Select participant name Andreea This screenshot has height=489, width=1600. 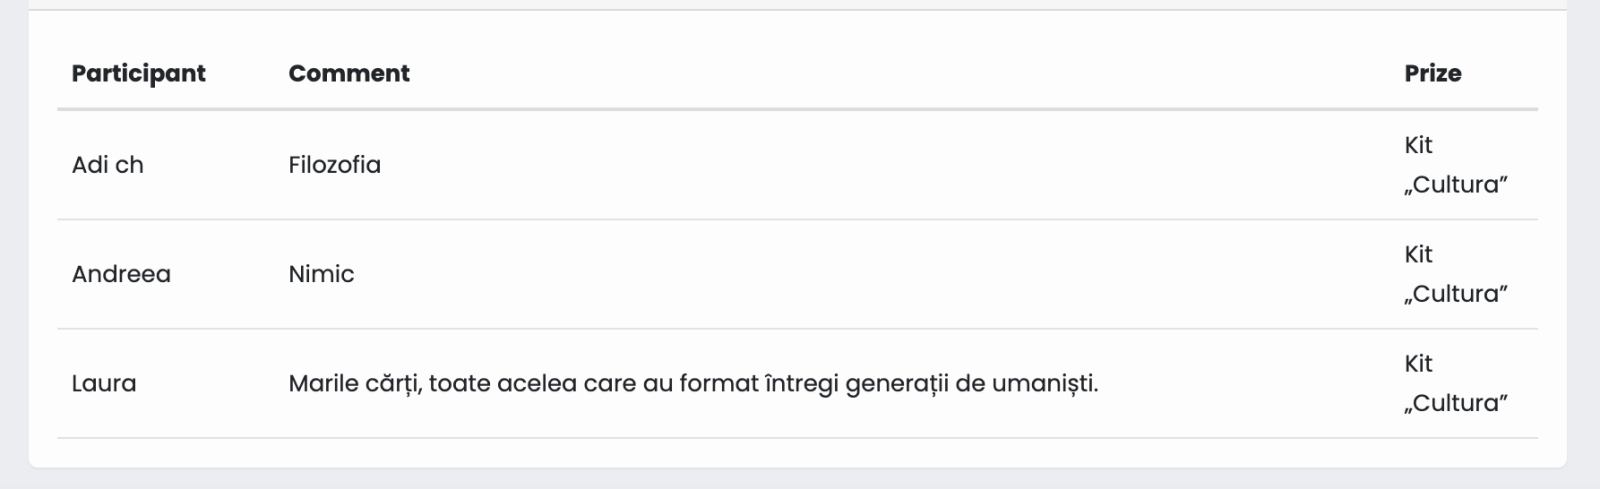click(x=121, y=274)
